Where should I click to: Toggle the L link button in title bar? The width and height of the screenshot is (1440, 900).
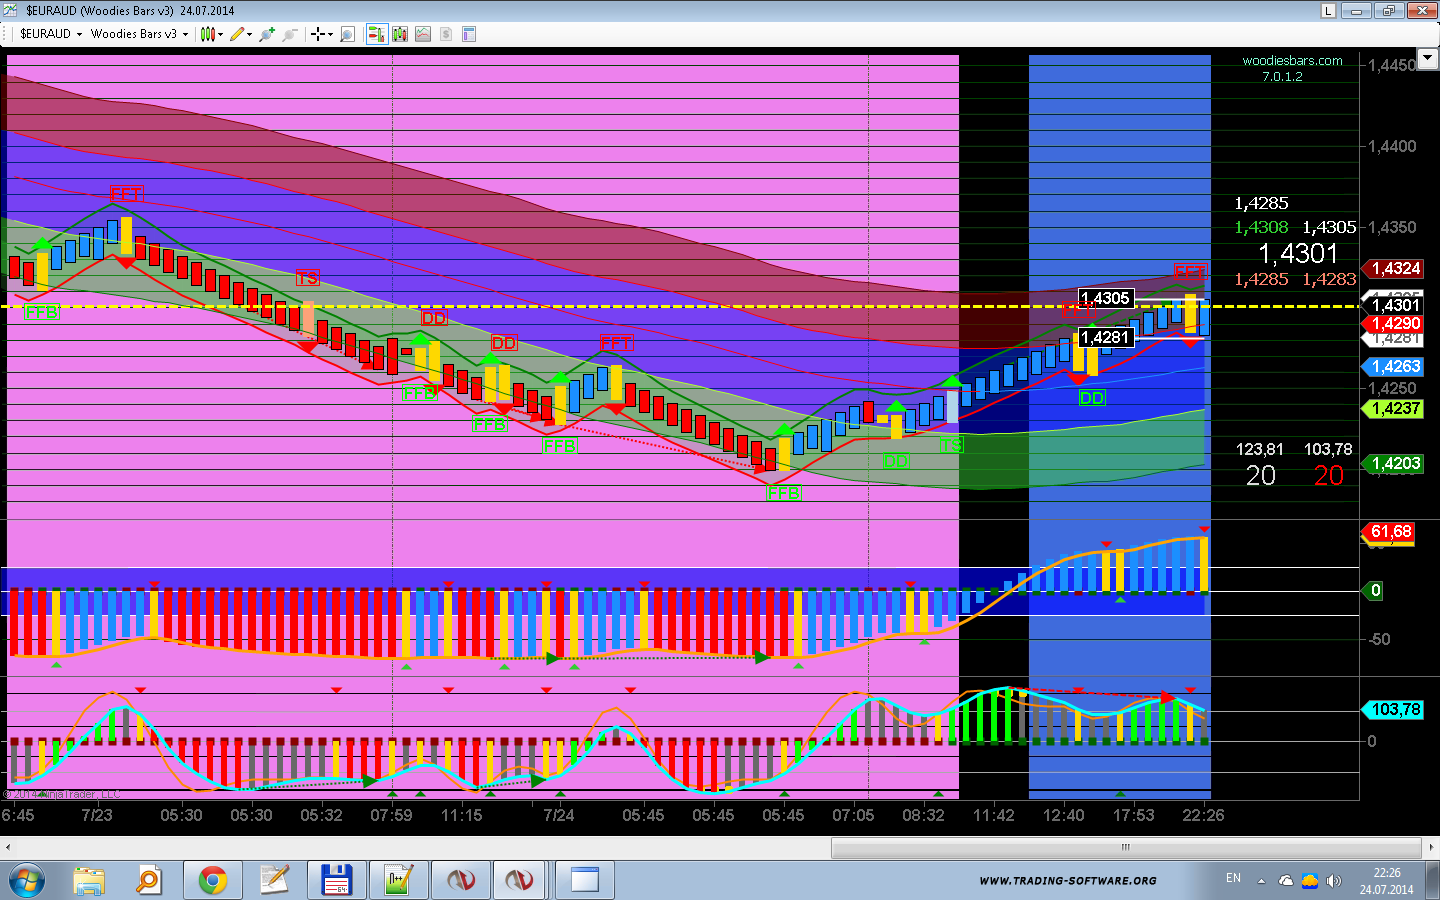tap(1328, 11)
